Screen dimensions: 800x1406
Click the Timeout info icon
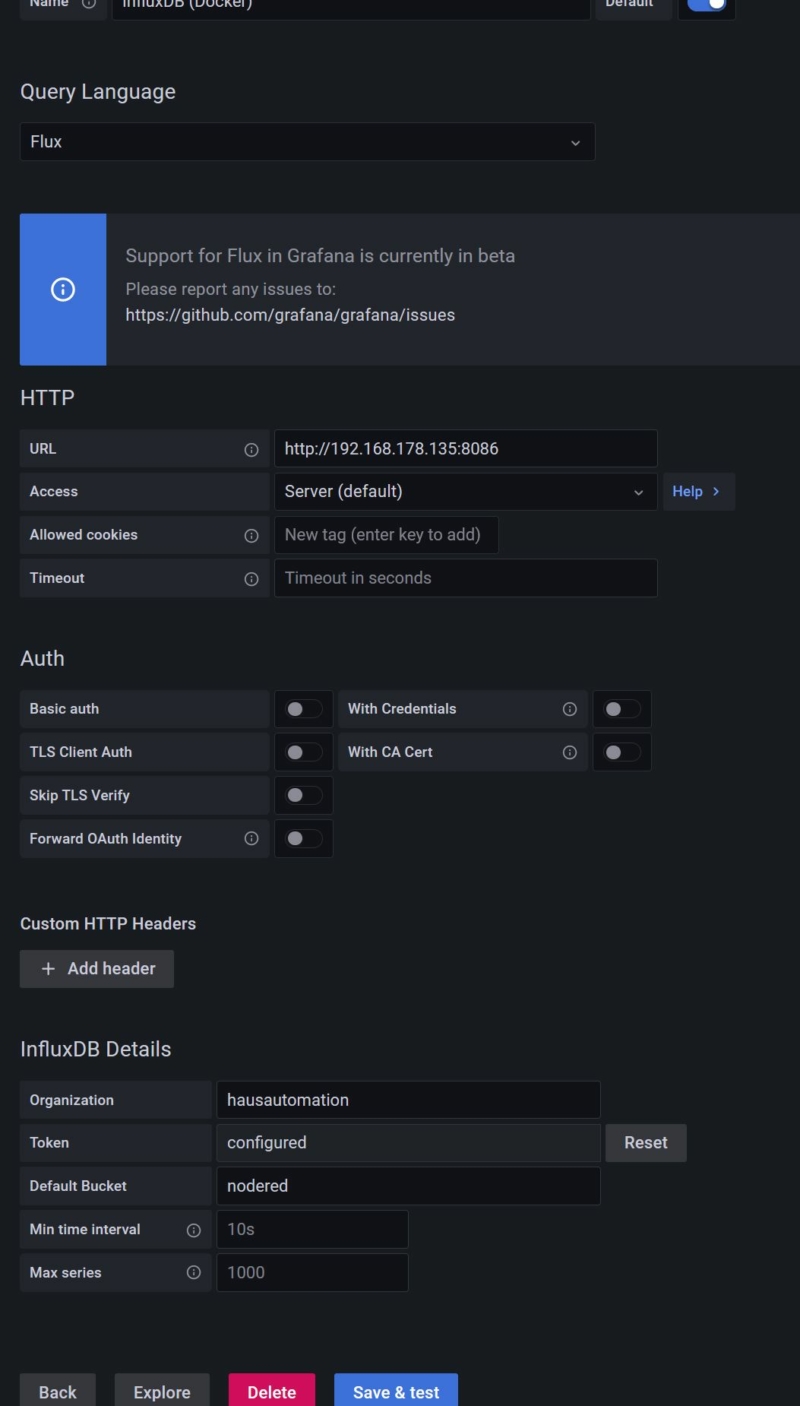click(x=249, y=578)
